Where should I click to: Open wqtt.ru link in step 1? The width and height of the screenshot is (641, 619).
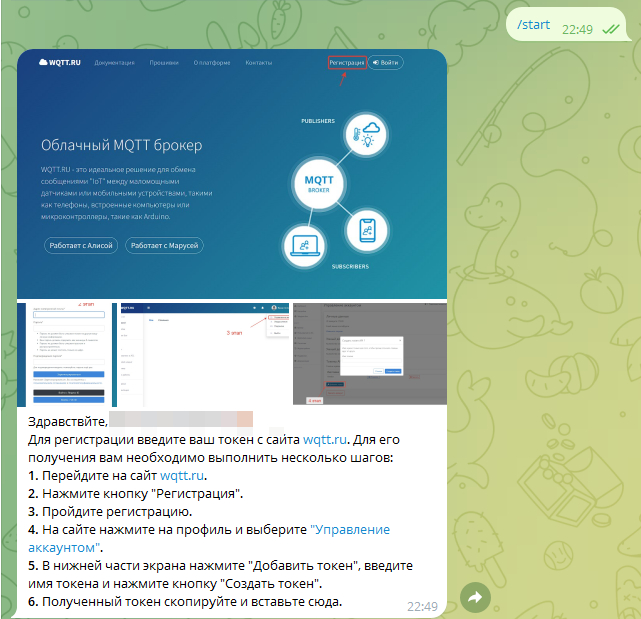[182, 475]
